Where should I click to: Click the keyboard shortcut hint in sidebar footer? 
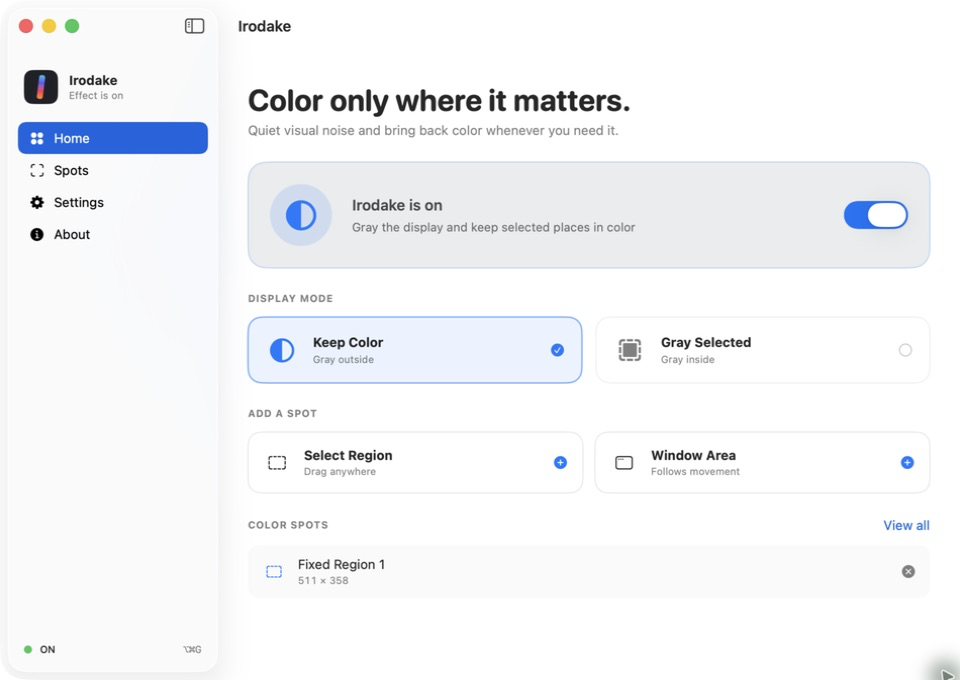tap(192, 649)
